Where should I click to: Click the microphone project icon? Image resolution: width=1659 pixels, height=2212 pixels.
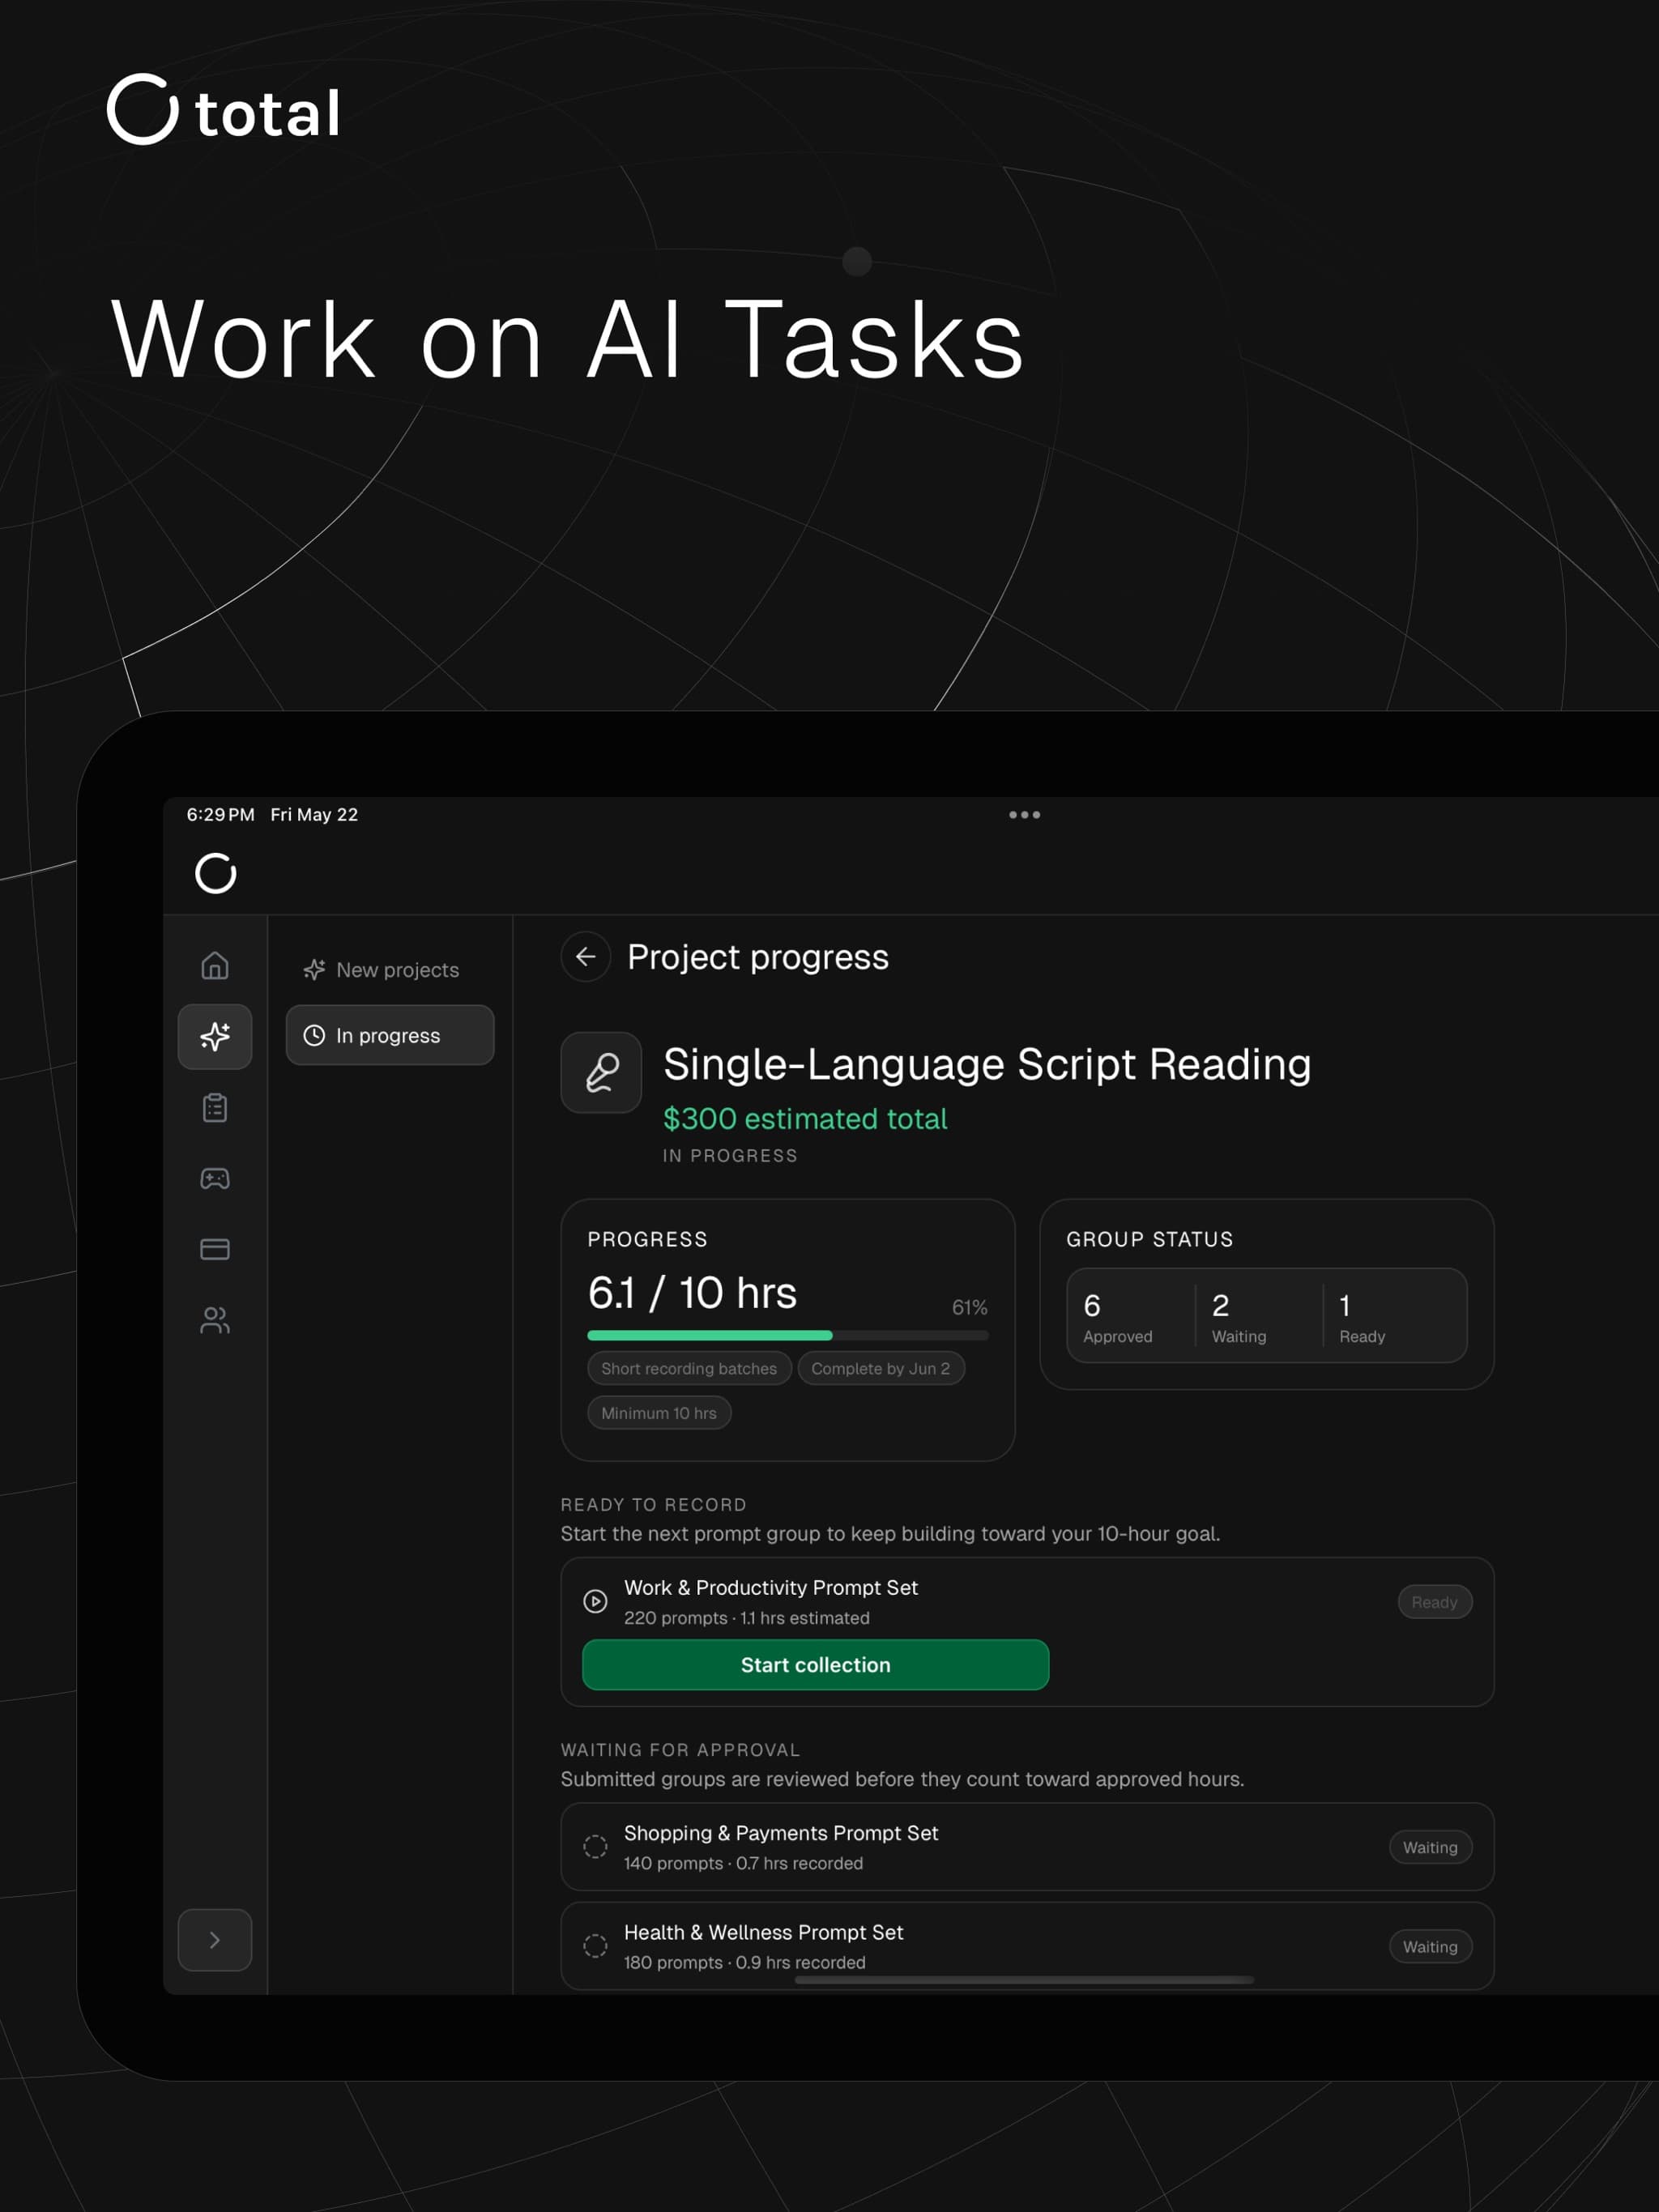pos(601,1072)
